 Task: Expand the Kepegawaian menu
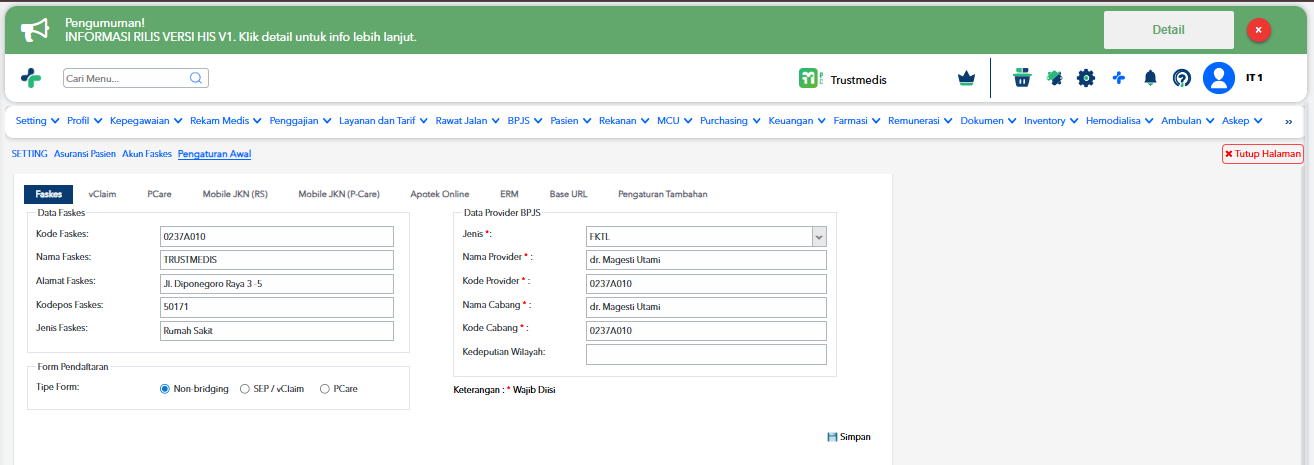tap(146, 121)
